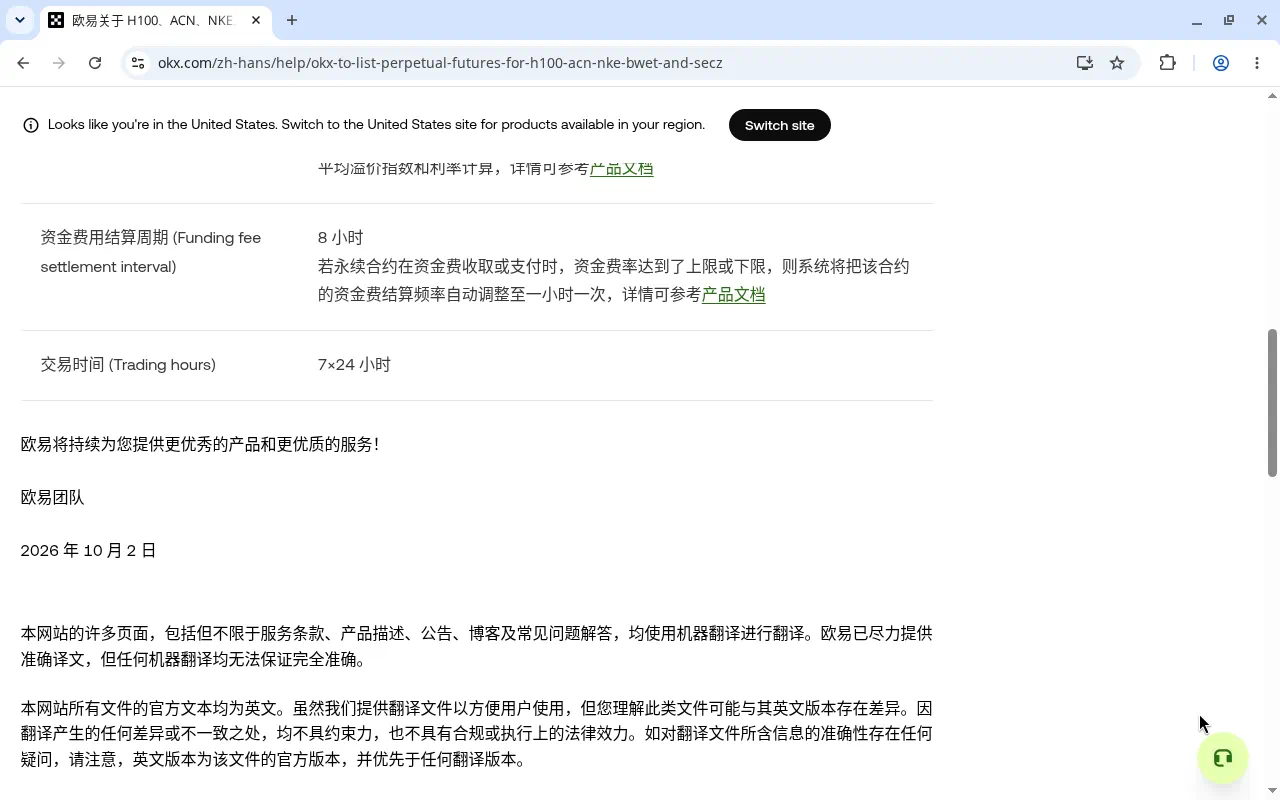Screen dimensions: 1280x800
Task: Click the date '2026 年 10 月 2 日'
Action: coord(88,550)
